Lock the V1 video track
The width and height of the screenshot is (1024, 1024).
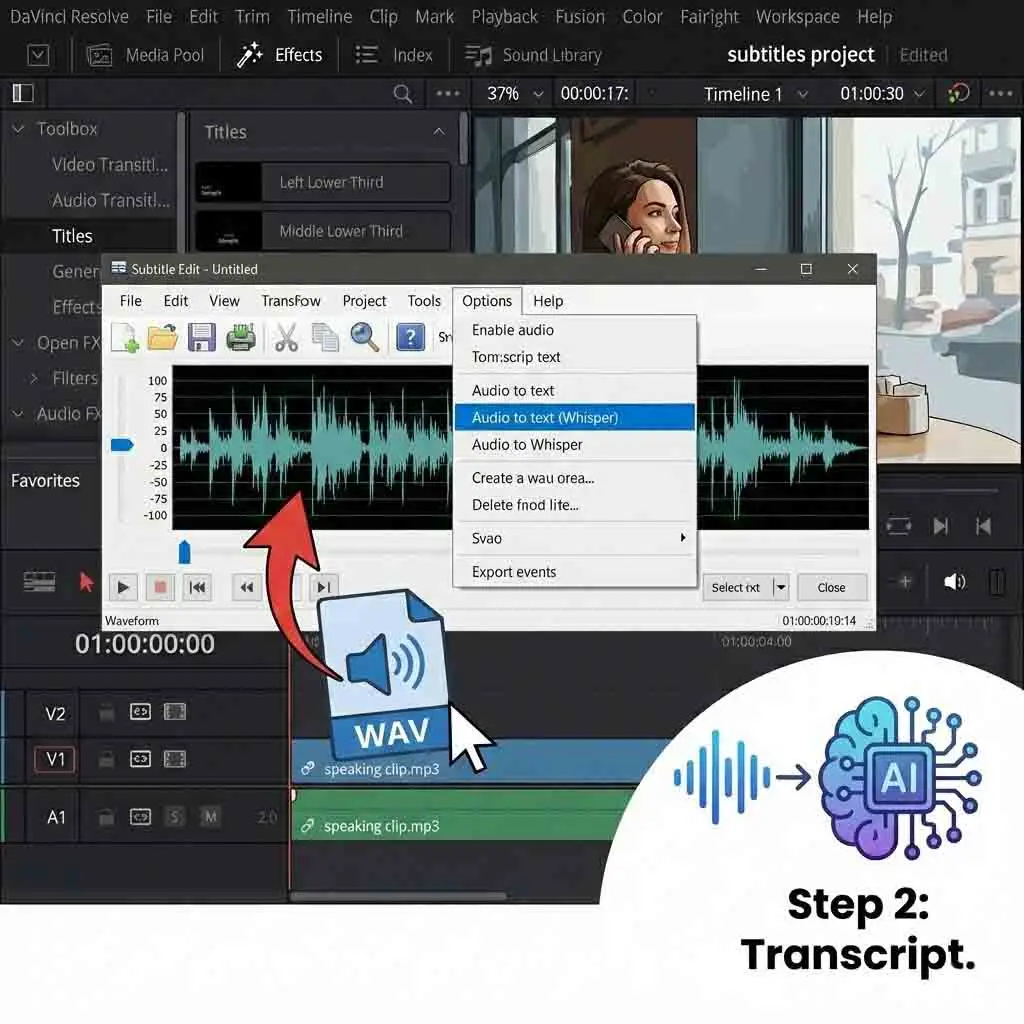107,760
